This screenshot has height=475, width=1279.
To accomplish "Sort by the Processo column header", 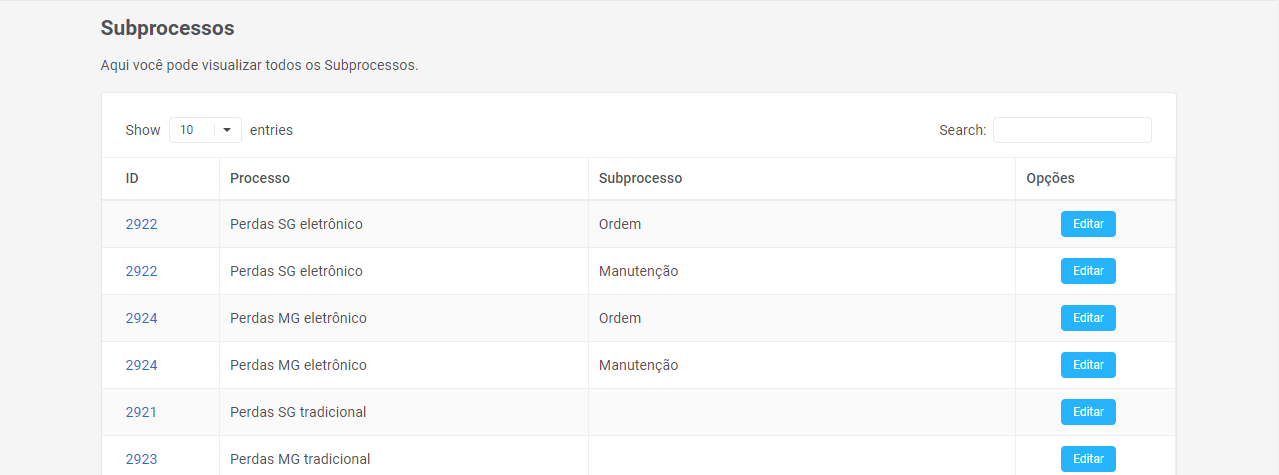I will (260, 178).
